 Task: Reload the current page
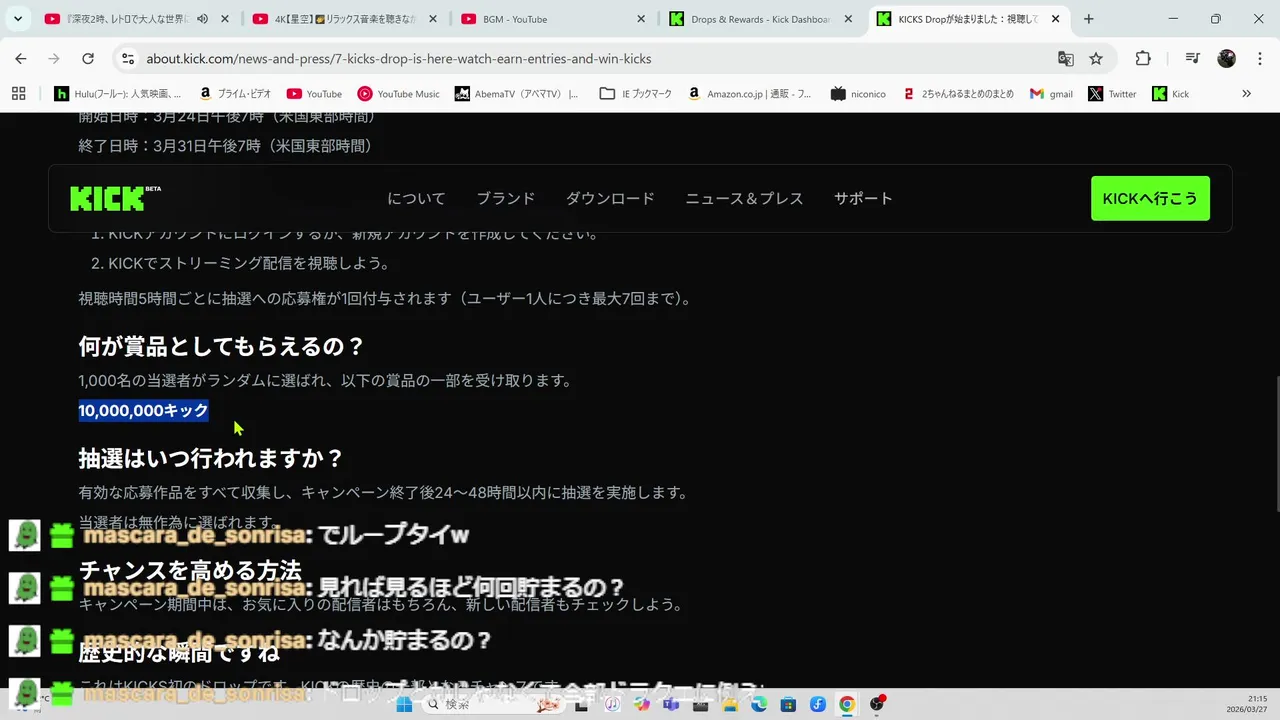click(88, 59)
